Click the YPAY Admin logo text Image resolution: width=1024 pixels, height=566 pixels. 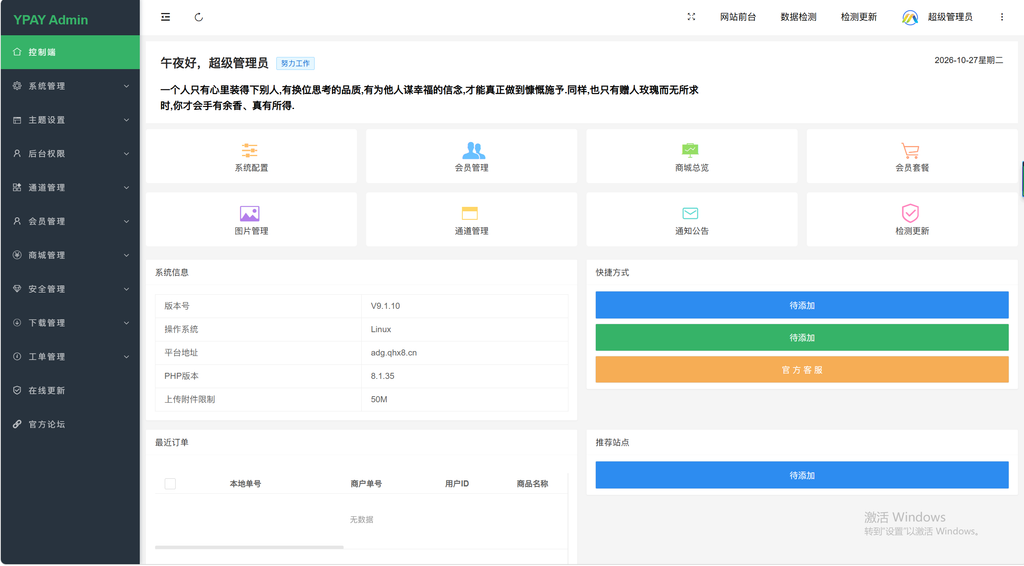[50, 20]
